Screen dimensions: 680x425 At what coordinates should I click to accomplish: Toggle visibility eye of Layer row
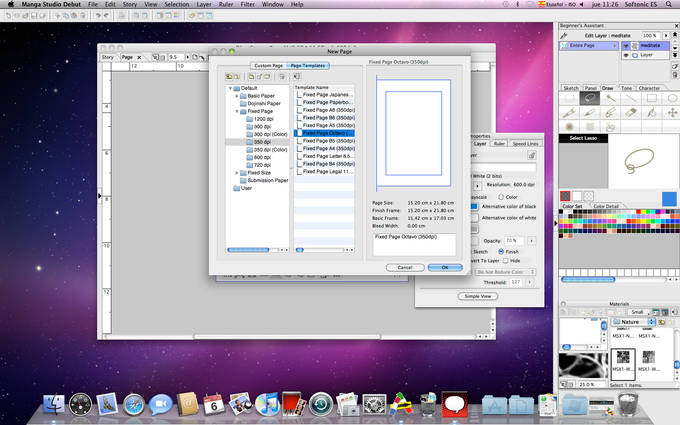click(626, 55)
